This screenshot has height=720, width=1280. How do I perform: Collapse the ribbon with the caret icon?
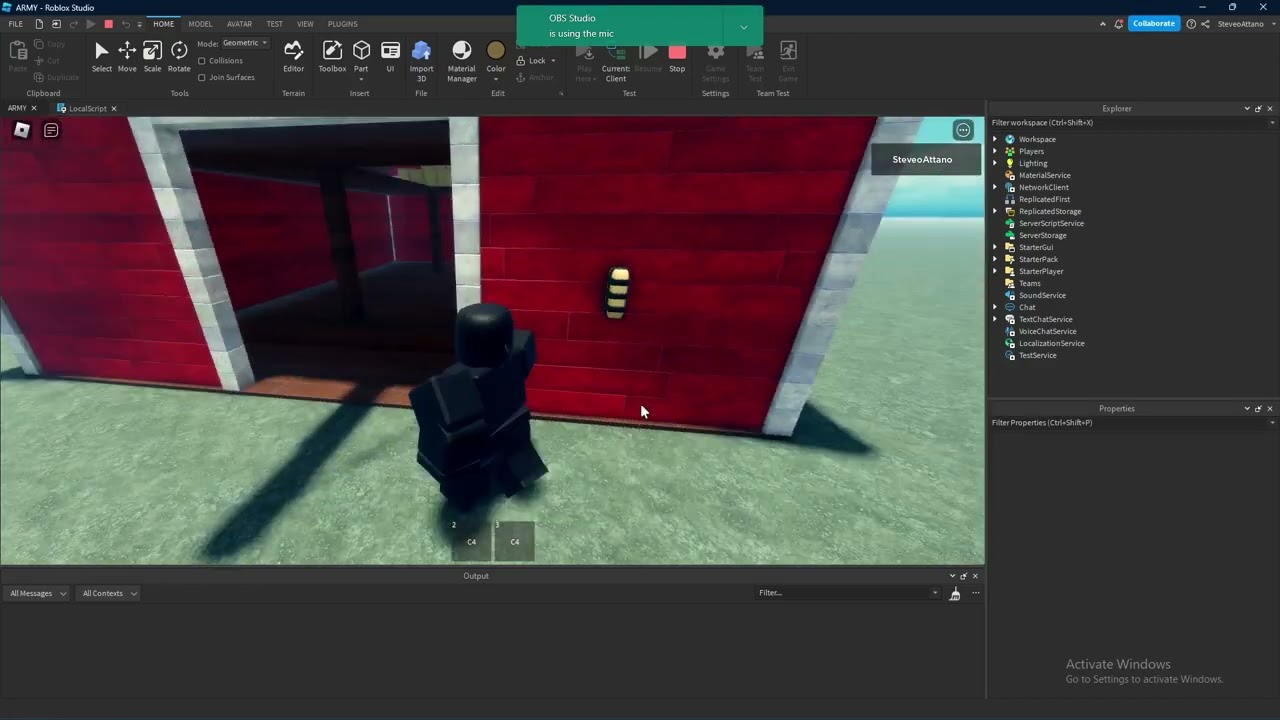pos(1103,24)
